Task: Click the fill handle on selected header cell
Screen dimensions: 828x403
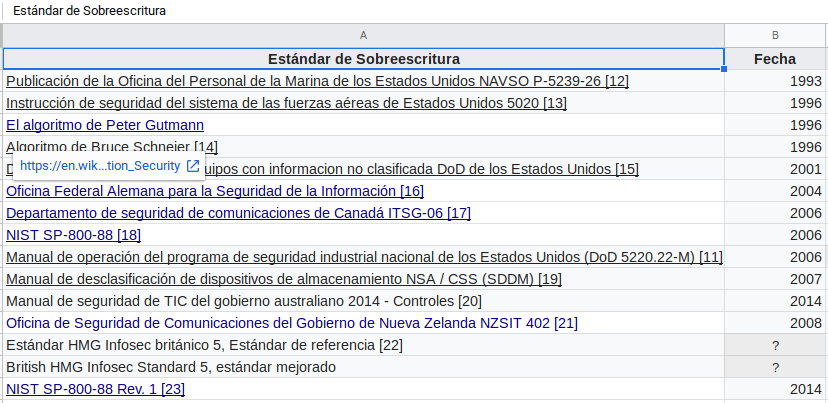Action: coord(724,69)
